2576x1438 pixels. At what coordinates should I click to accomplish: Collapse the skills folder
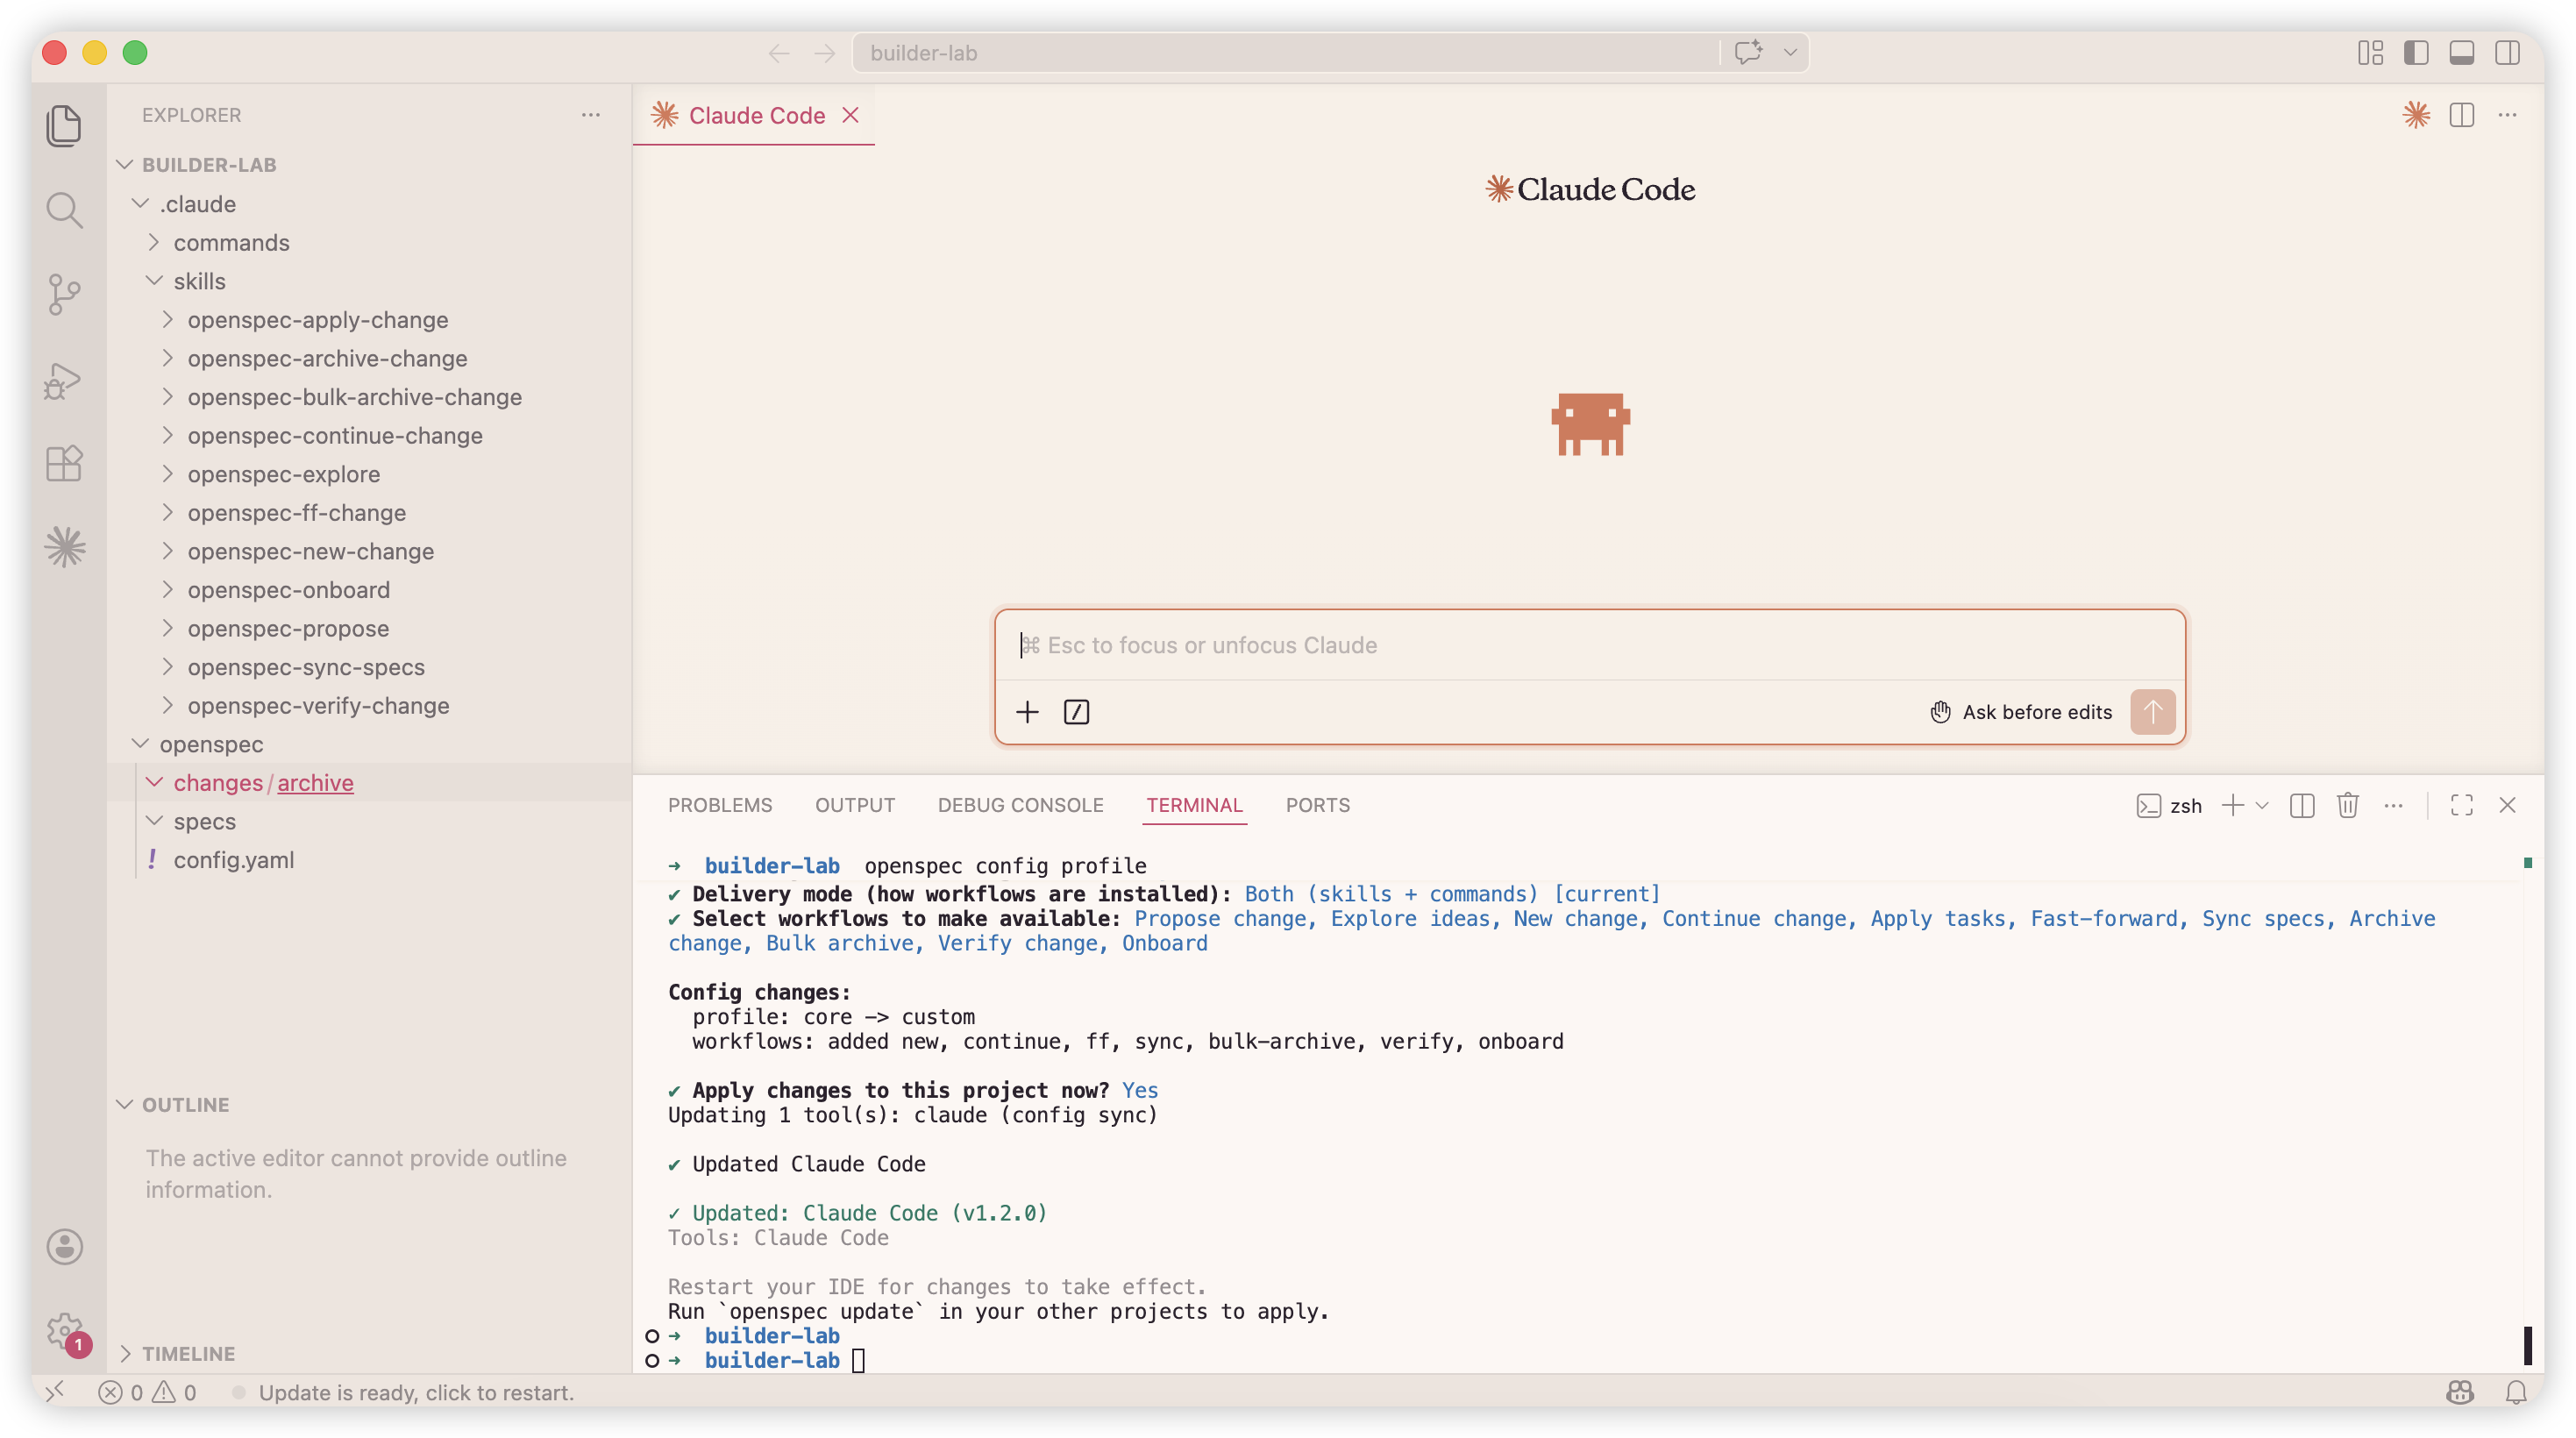[198, 281]
